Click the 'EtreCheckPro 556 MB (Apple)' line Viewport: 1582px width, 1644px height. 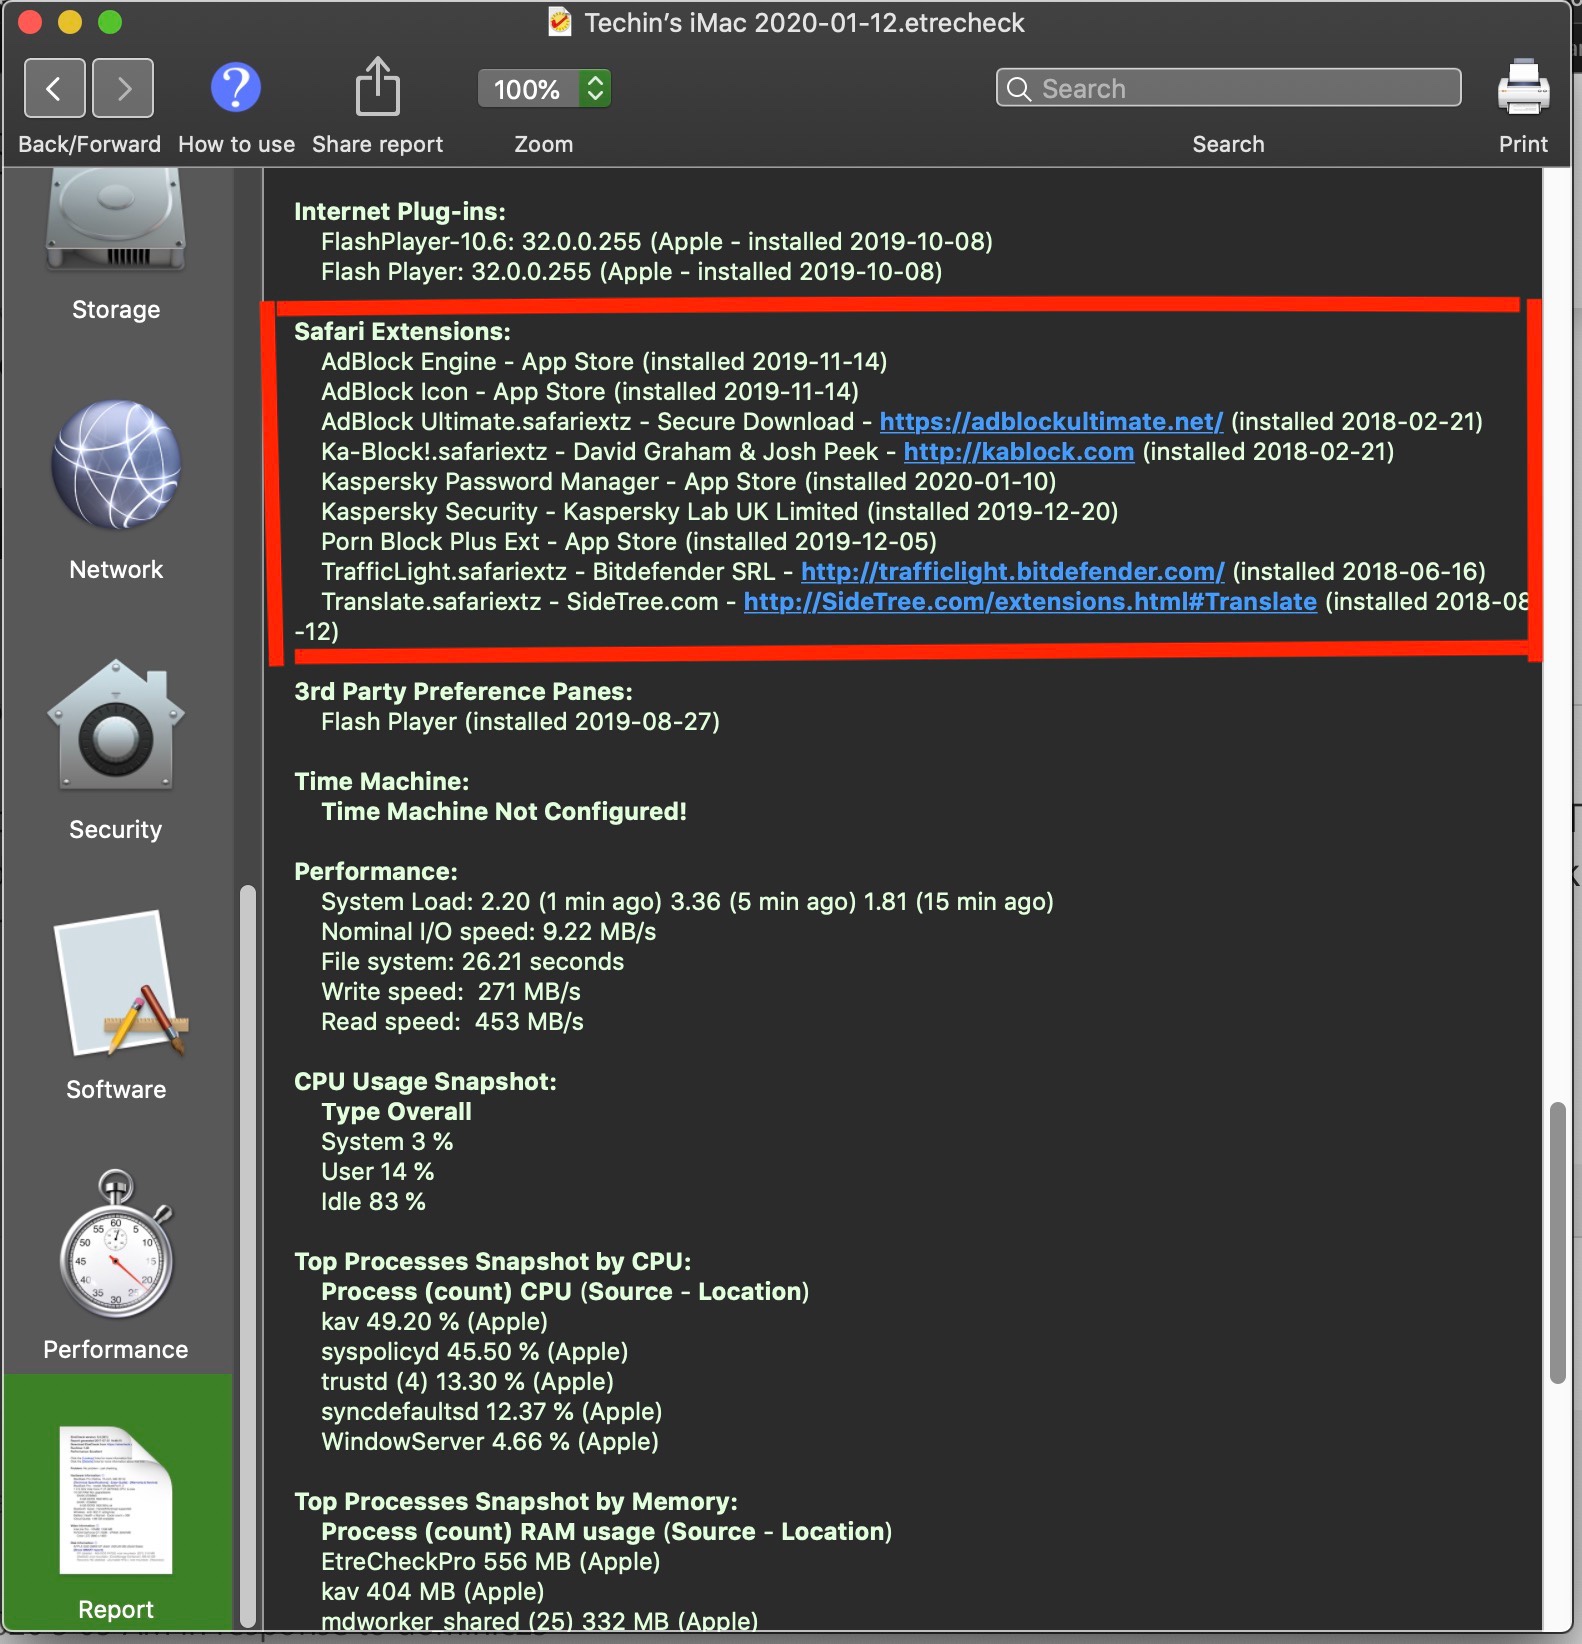[490, 1562]
